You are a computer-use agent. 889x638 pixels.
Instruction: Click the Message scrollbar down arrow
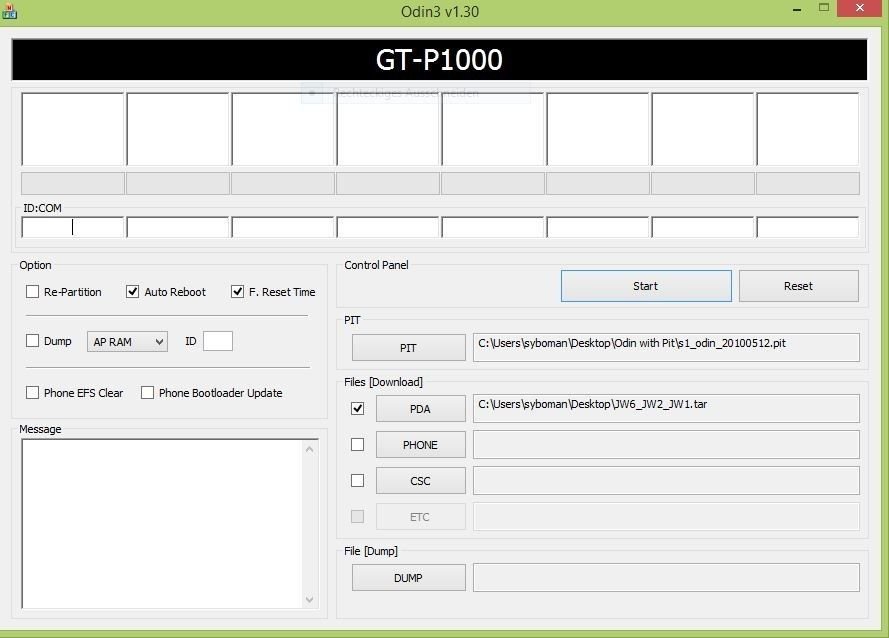310,599
